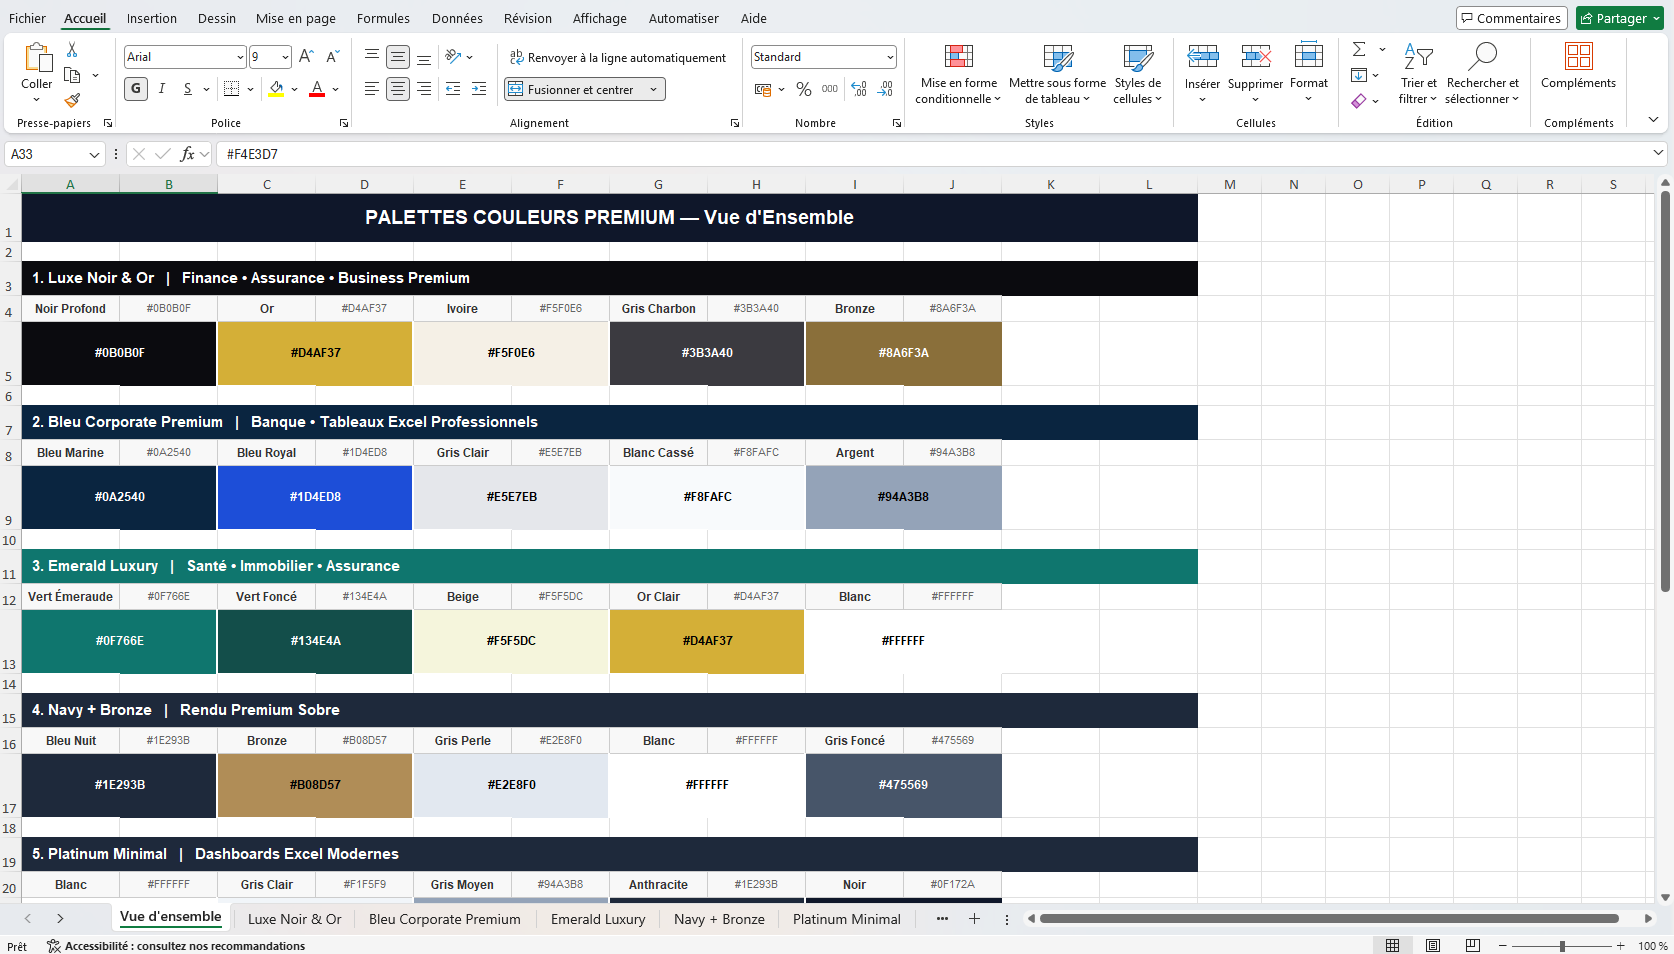Click the borders icon

coord(231,89)
